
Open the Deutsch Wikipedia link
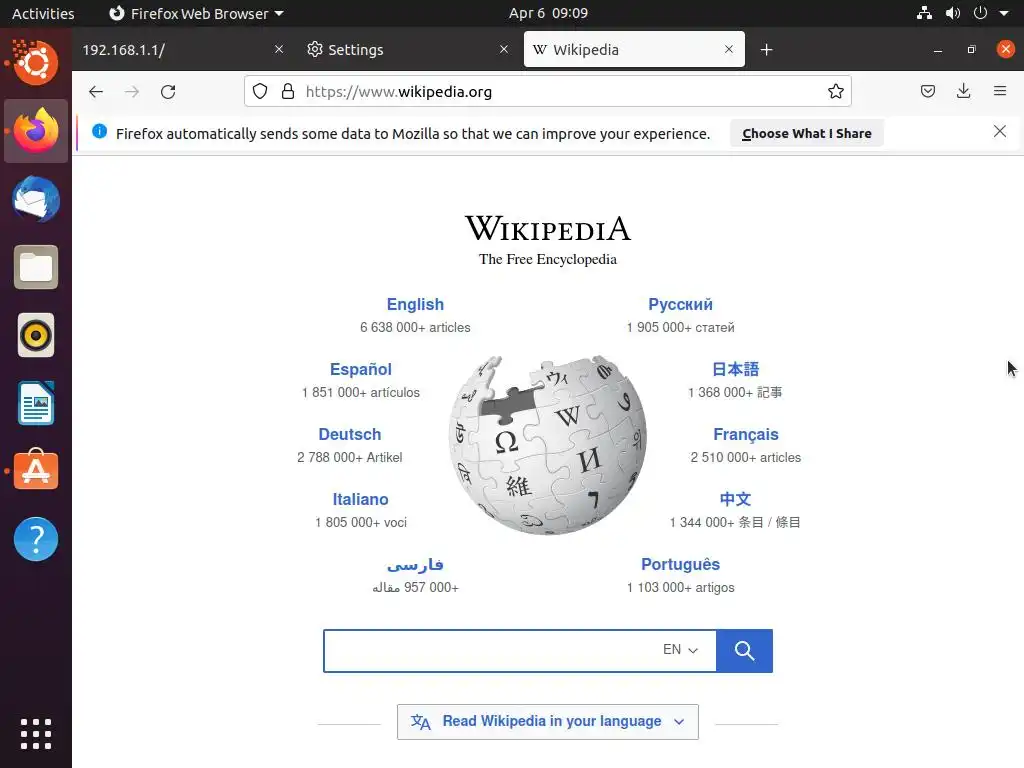click(349, 434)
